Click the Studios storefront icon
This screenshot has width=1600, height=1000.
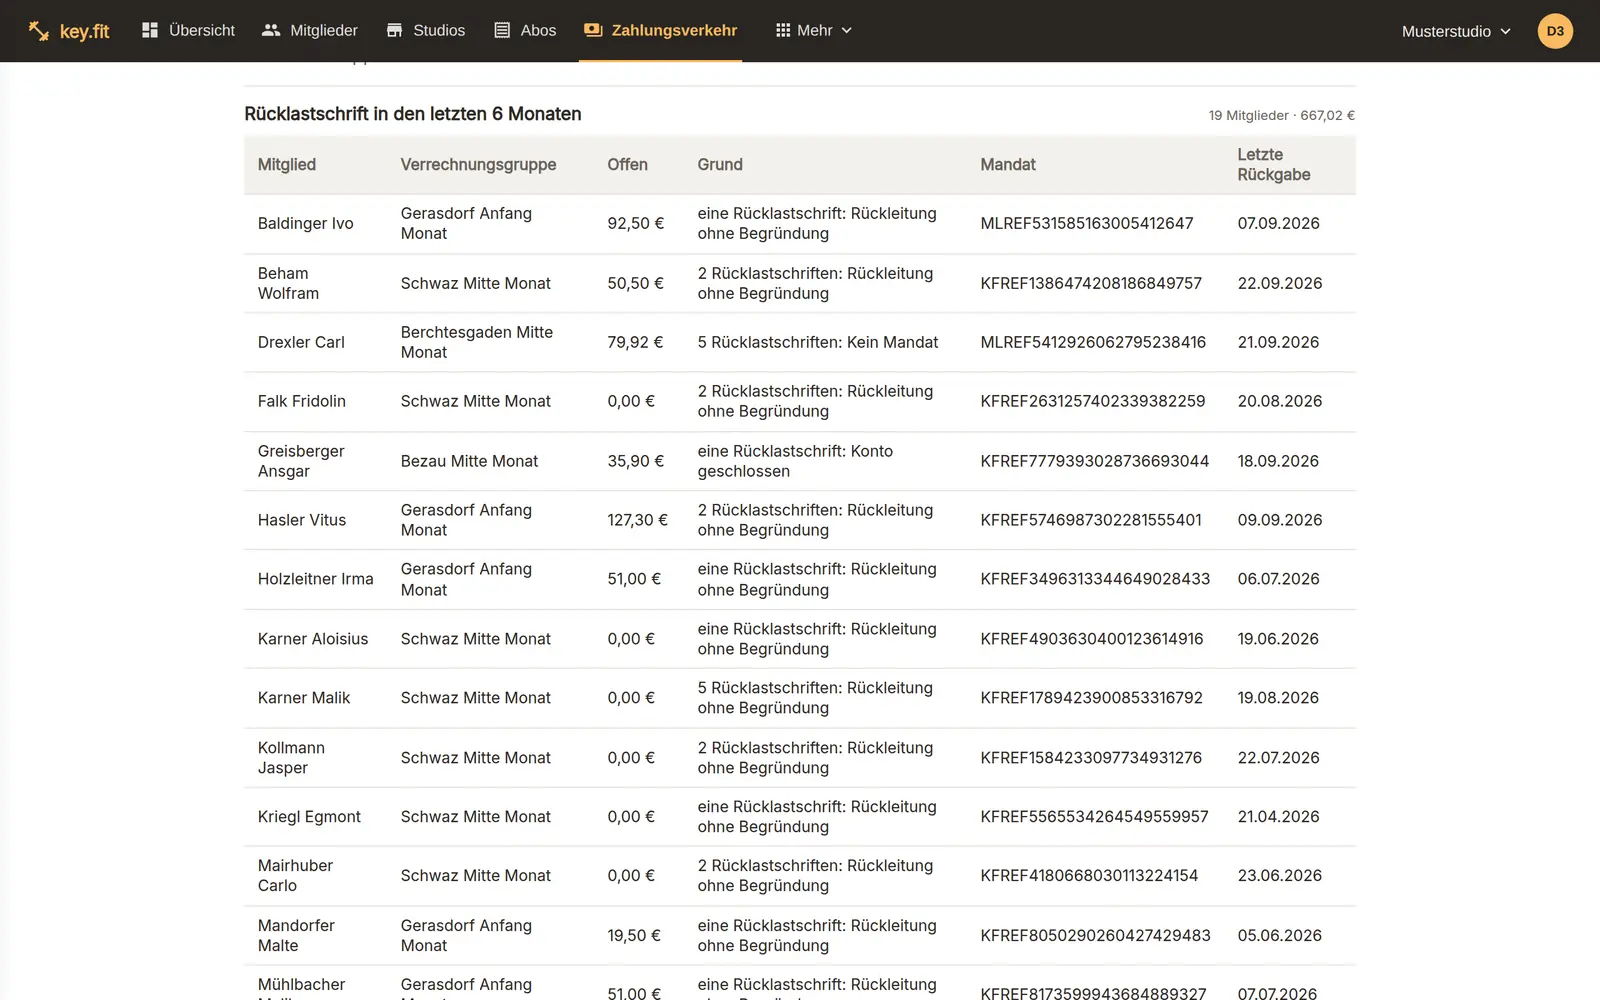point(395,30)
